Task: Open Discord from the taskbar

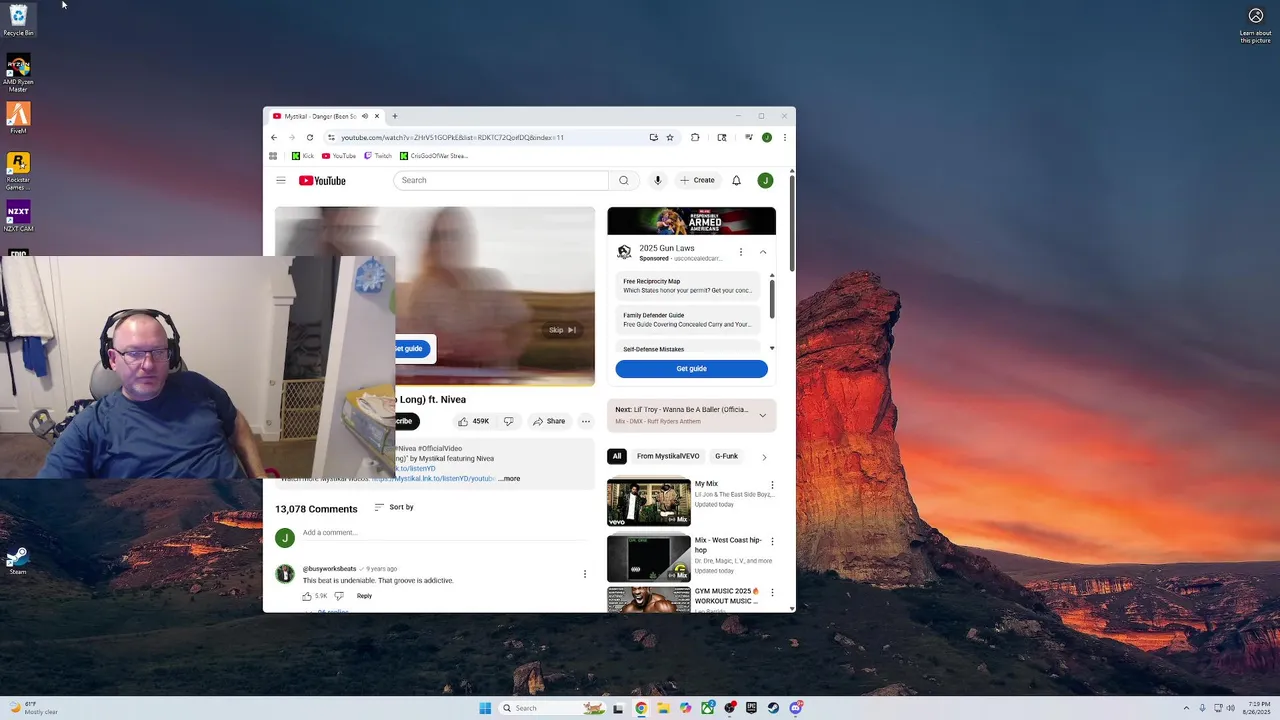Action: [x=795, y=708]
